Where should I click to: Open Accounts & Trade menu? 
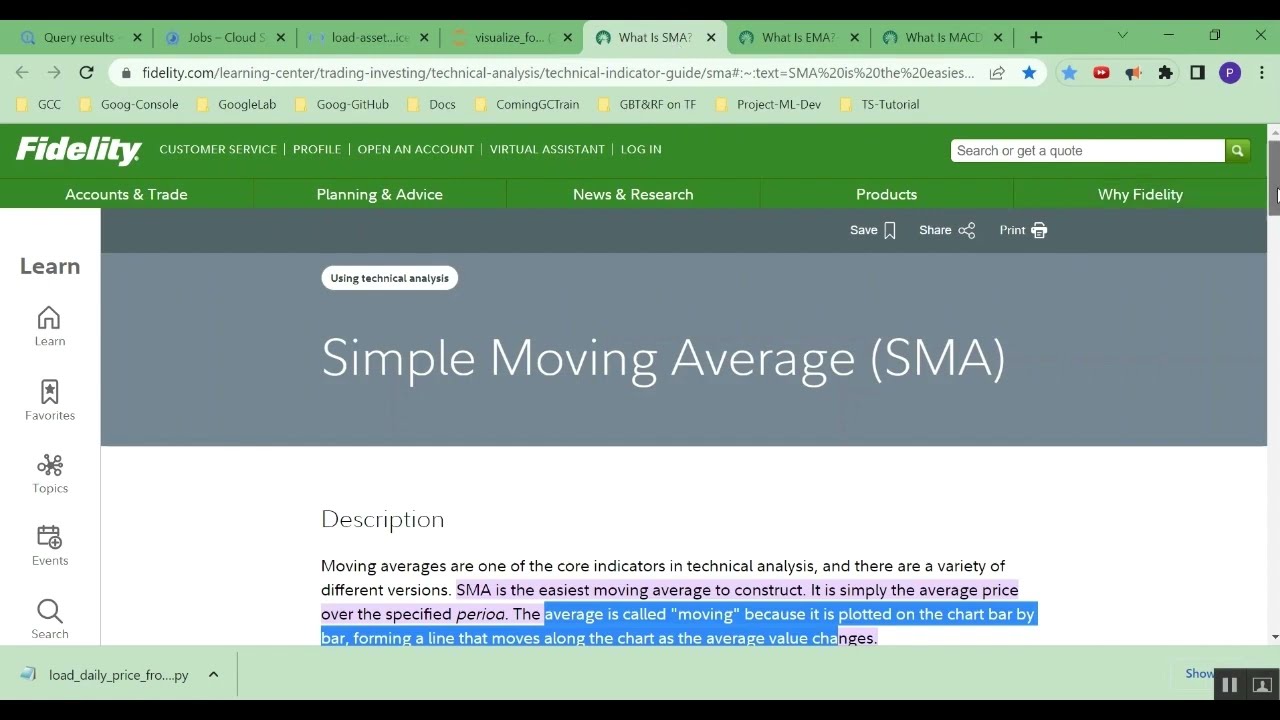point(126,194)
